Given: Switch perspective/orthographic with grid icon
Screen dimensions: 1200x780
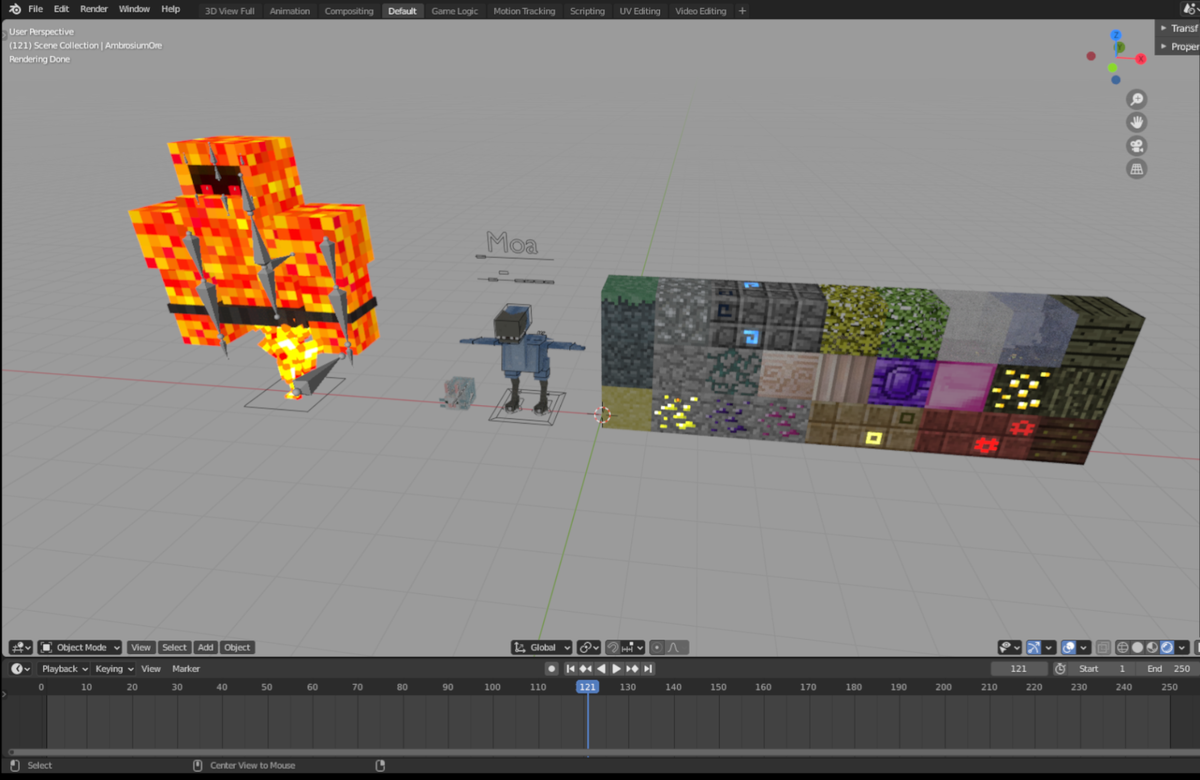Looking at the screenshot, I should point(1136,169).
